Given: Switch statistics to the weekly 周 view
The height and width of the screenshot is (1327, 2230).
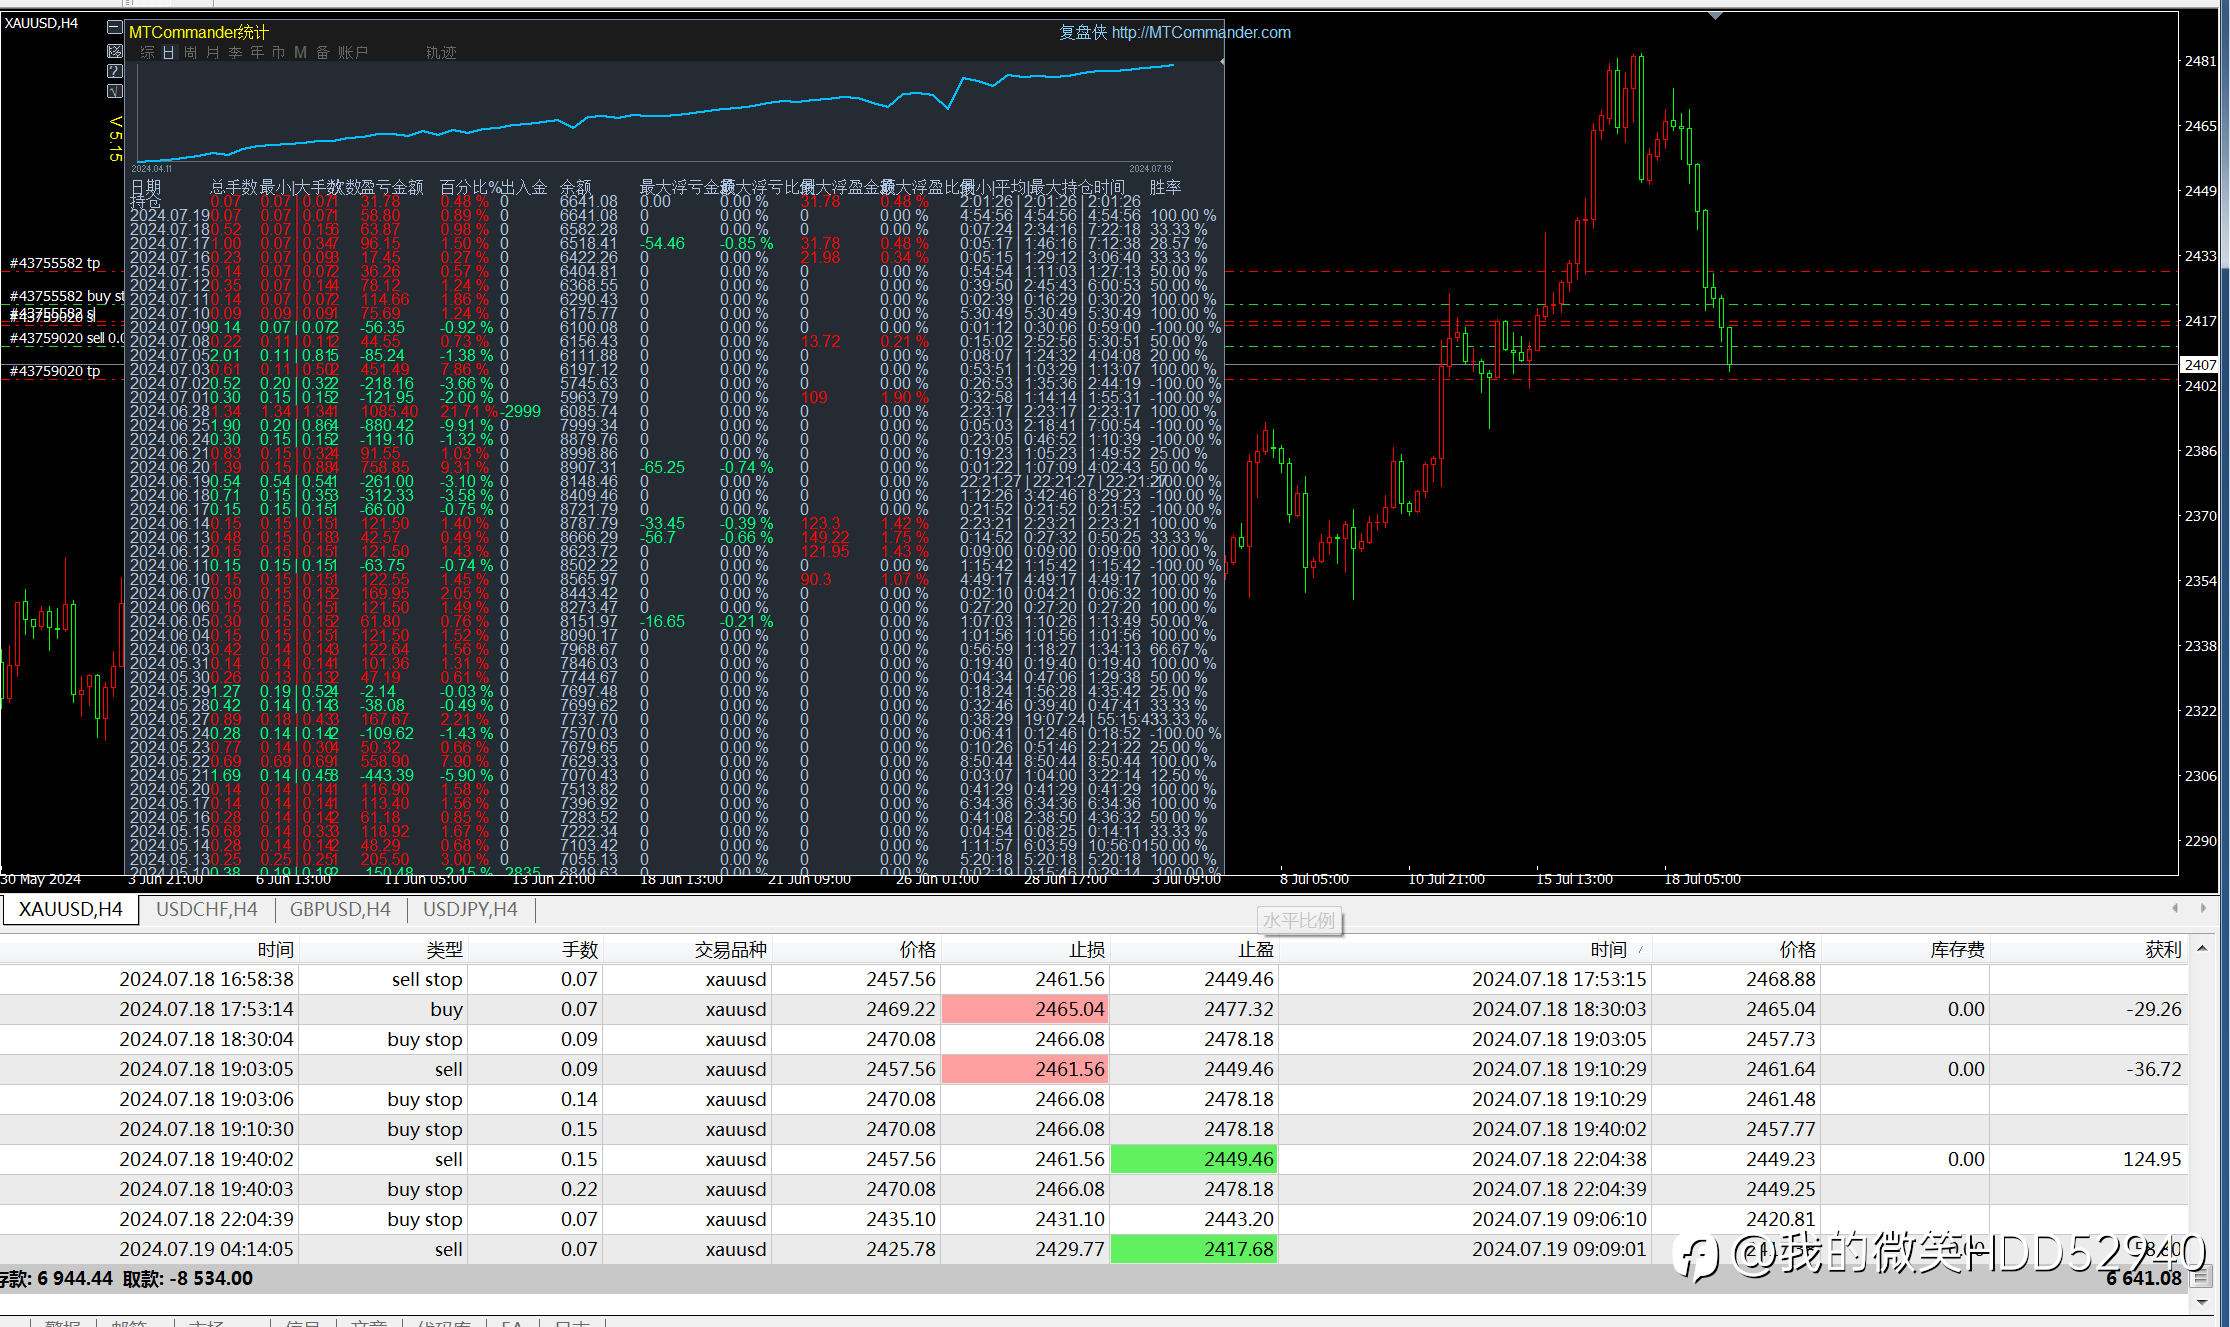Looking at the screenshot, I should pos(190,53).
